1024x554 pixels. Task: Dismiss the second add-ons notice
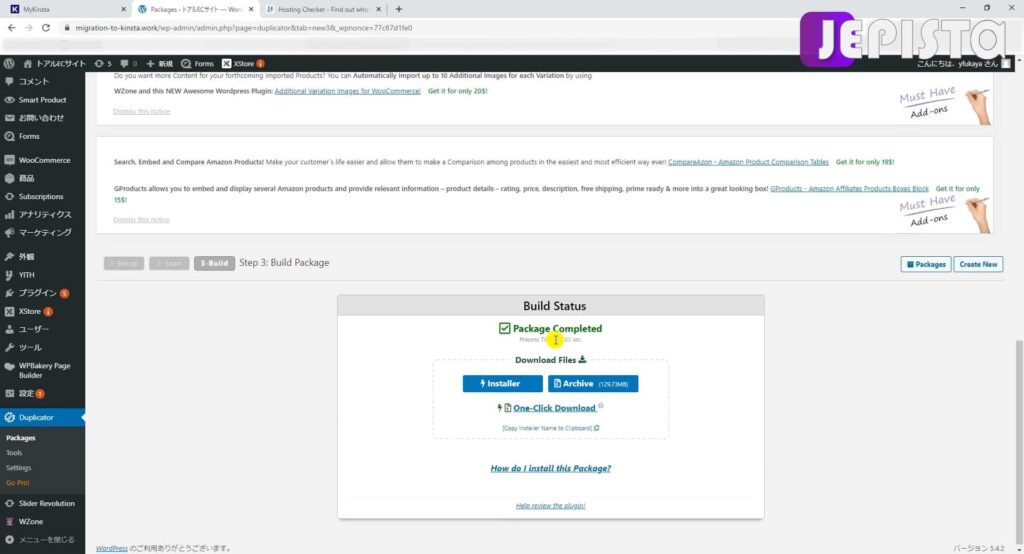pos(141,220)
